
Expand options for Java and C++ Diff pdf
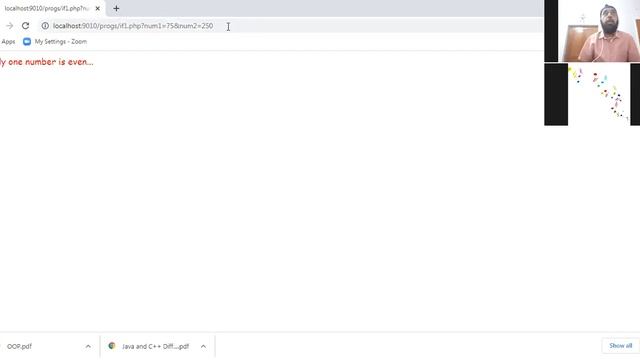click(x=203, y=347)
